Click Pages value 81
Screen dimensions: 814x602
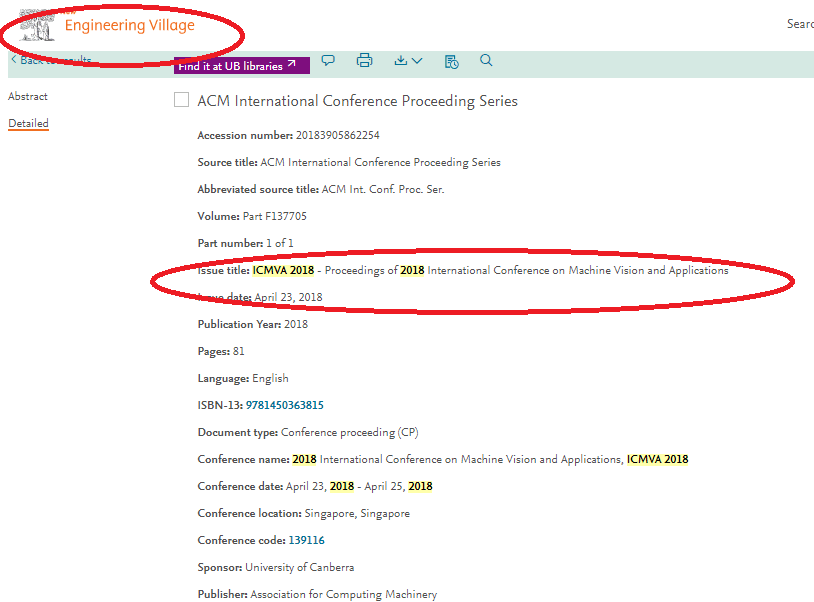click(x=238, y=351)
